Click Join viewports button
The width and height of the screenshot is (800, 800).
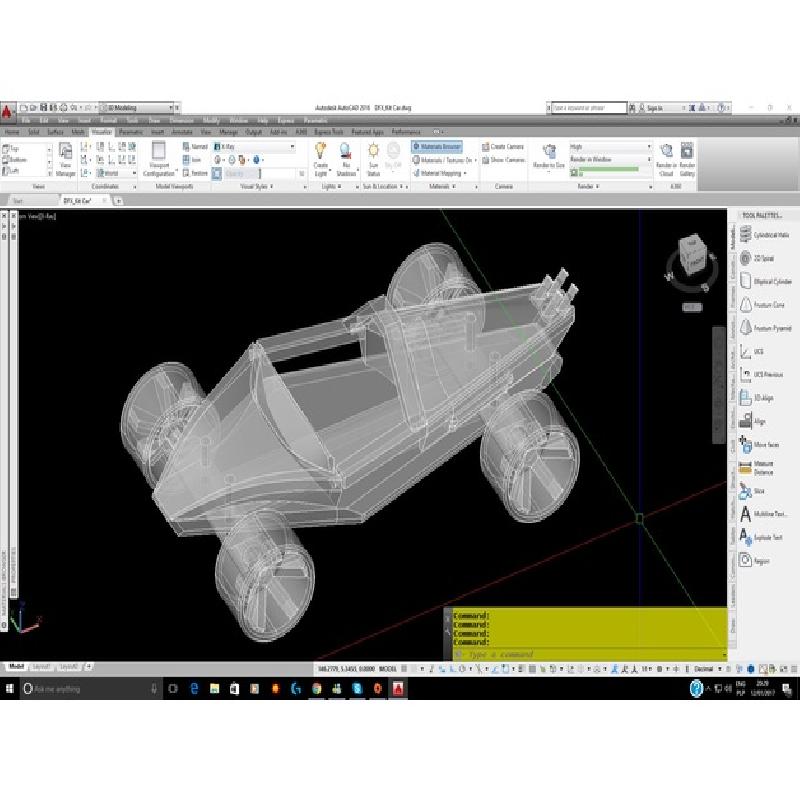coord(192,160)
